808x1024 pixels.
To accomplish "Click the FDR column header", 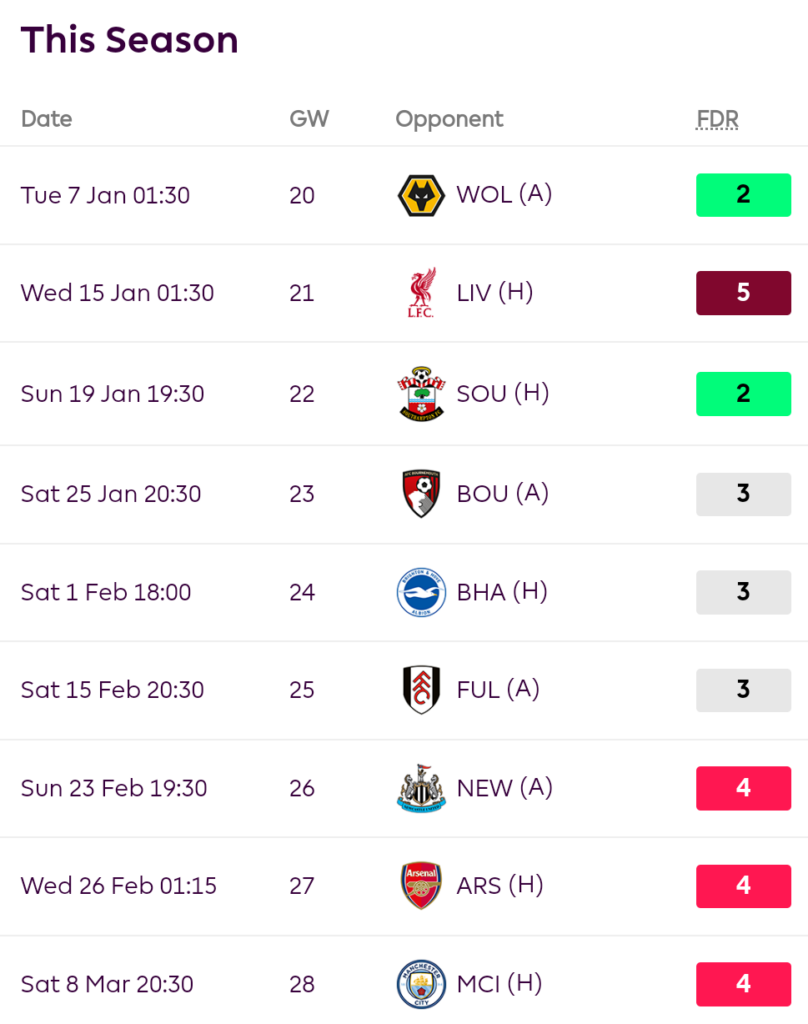I will [x=717, y=120].
